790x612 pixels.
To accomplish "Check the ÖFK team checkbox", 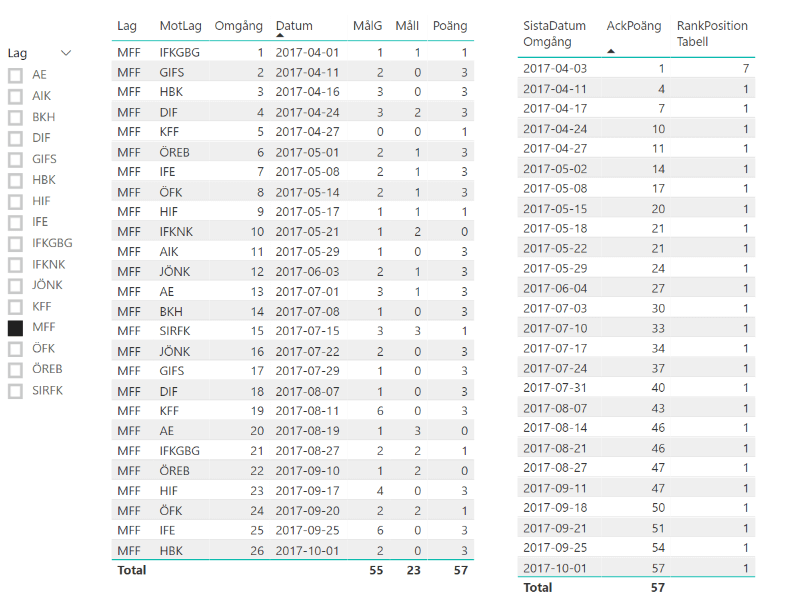I will click(x=16, y=349).
